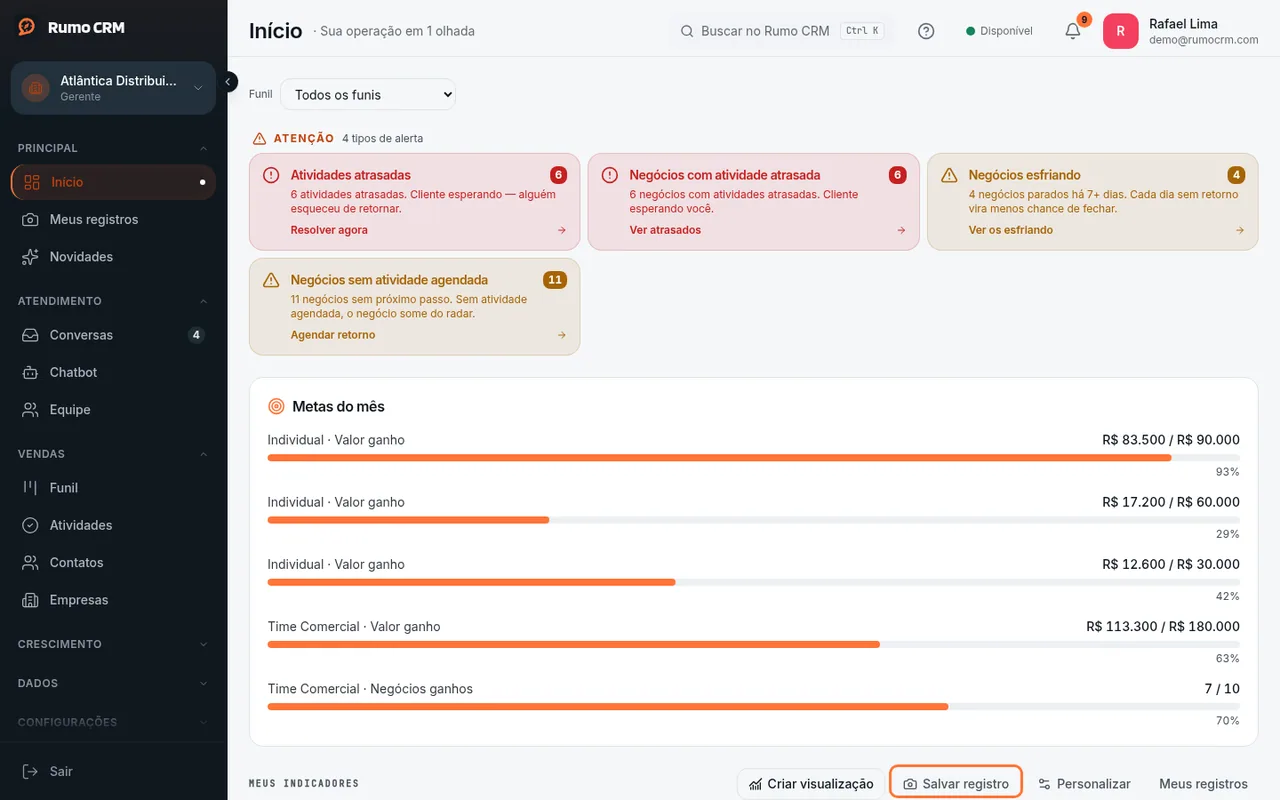1280x800 pixels.
Task: Open the Chatbot sidebar item
Action: pyautogui.click(x=113, y=372)
